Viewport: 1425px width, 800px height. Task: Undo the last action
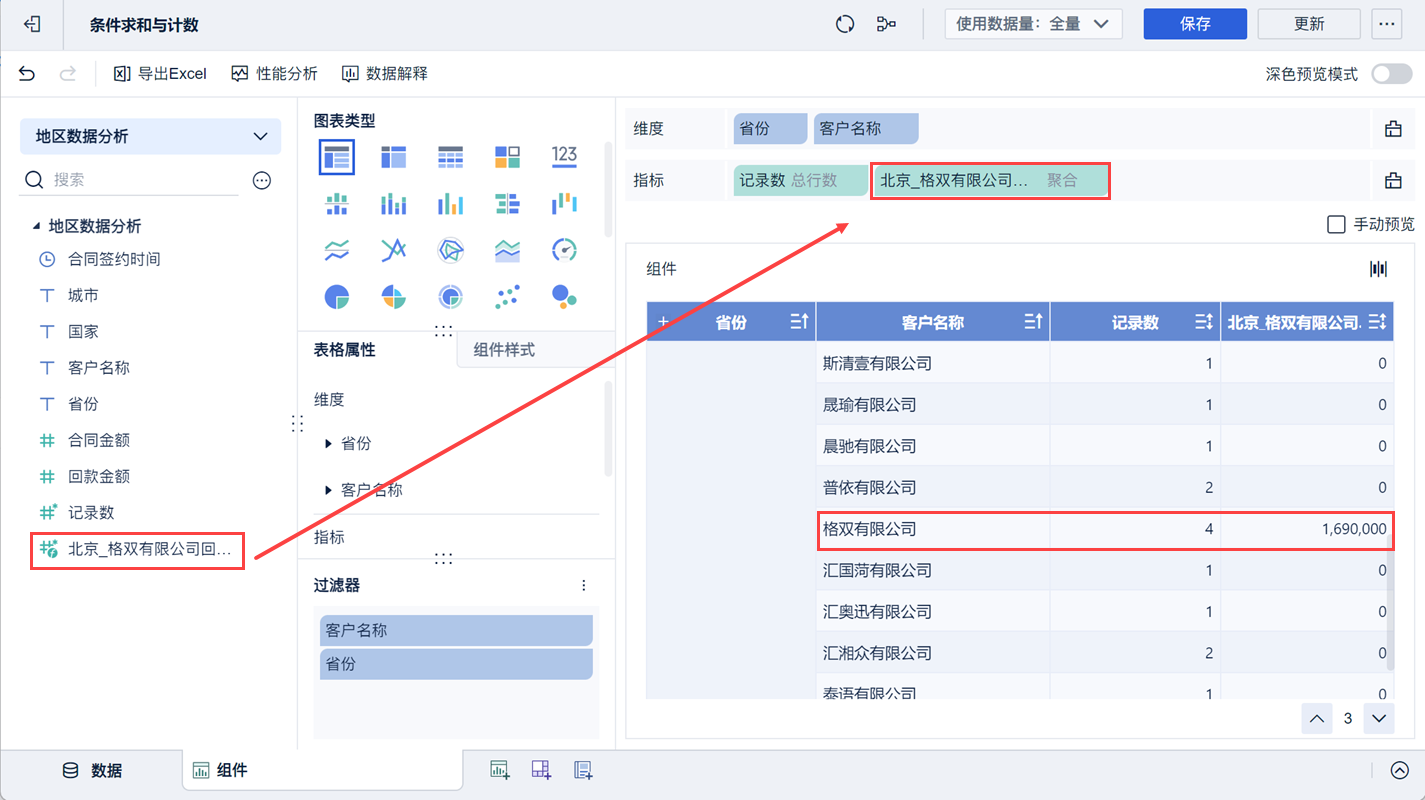[x=27, y=73]
